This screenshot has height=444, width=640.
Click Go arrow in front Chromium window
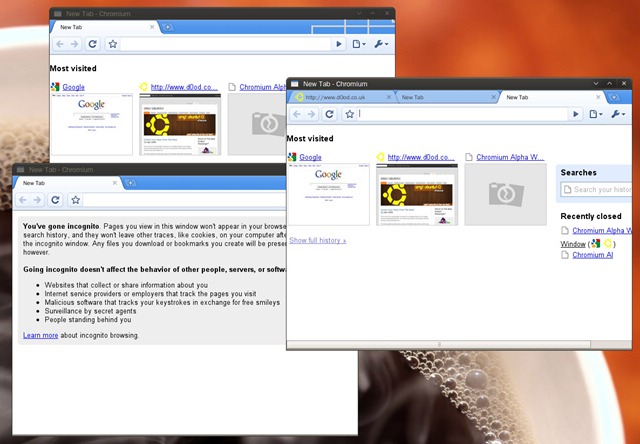pos(576,114)
